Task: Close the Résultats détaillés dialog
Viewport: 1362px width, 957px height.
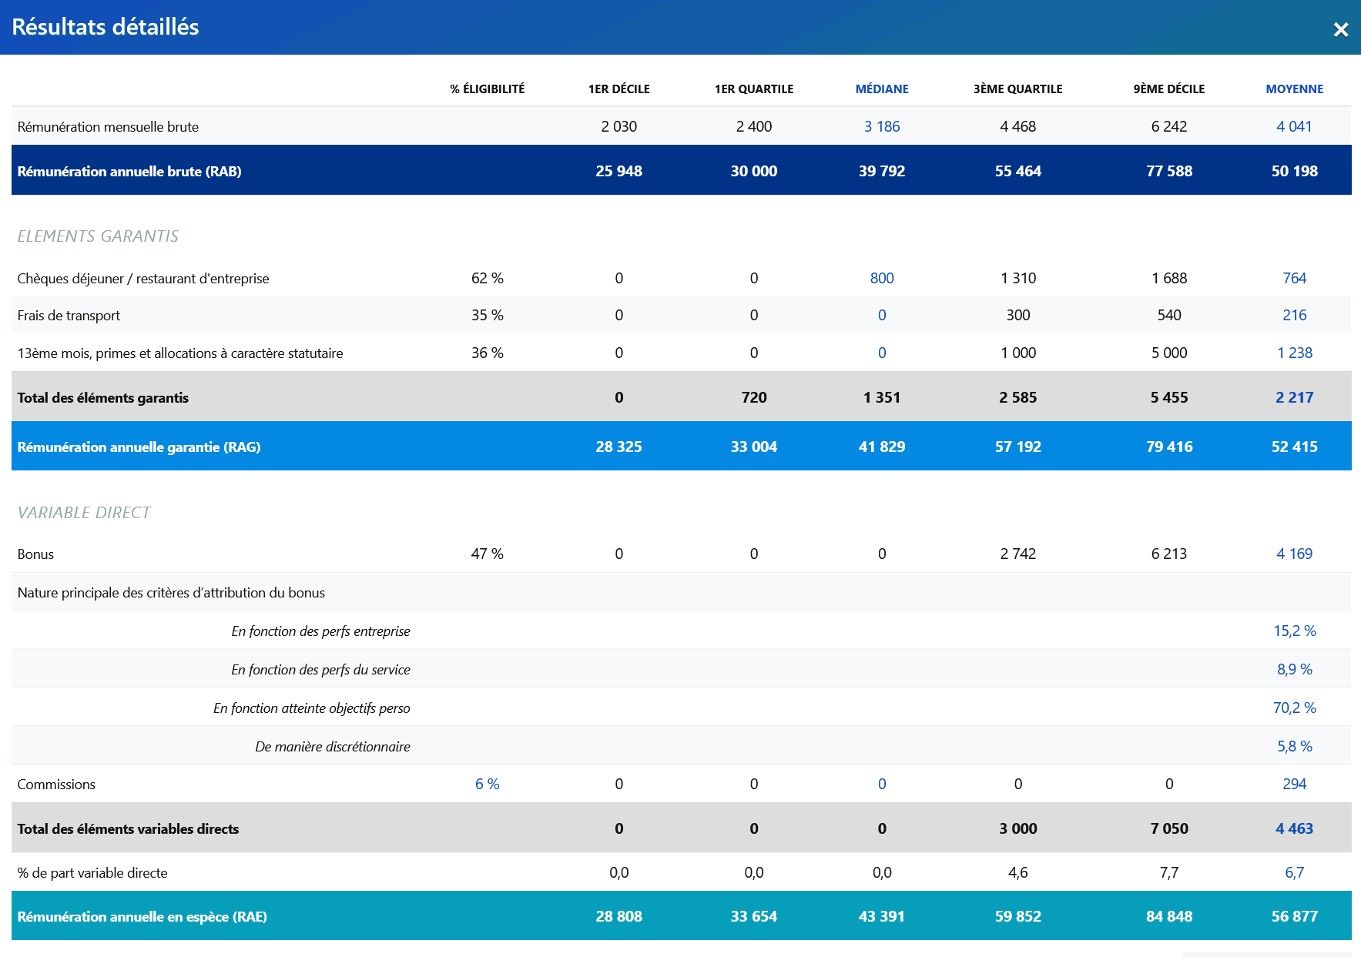Action: tap(1341, 30)
